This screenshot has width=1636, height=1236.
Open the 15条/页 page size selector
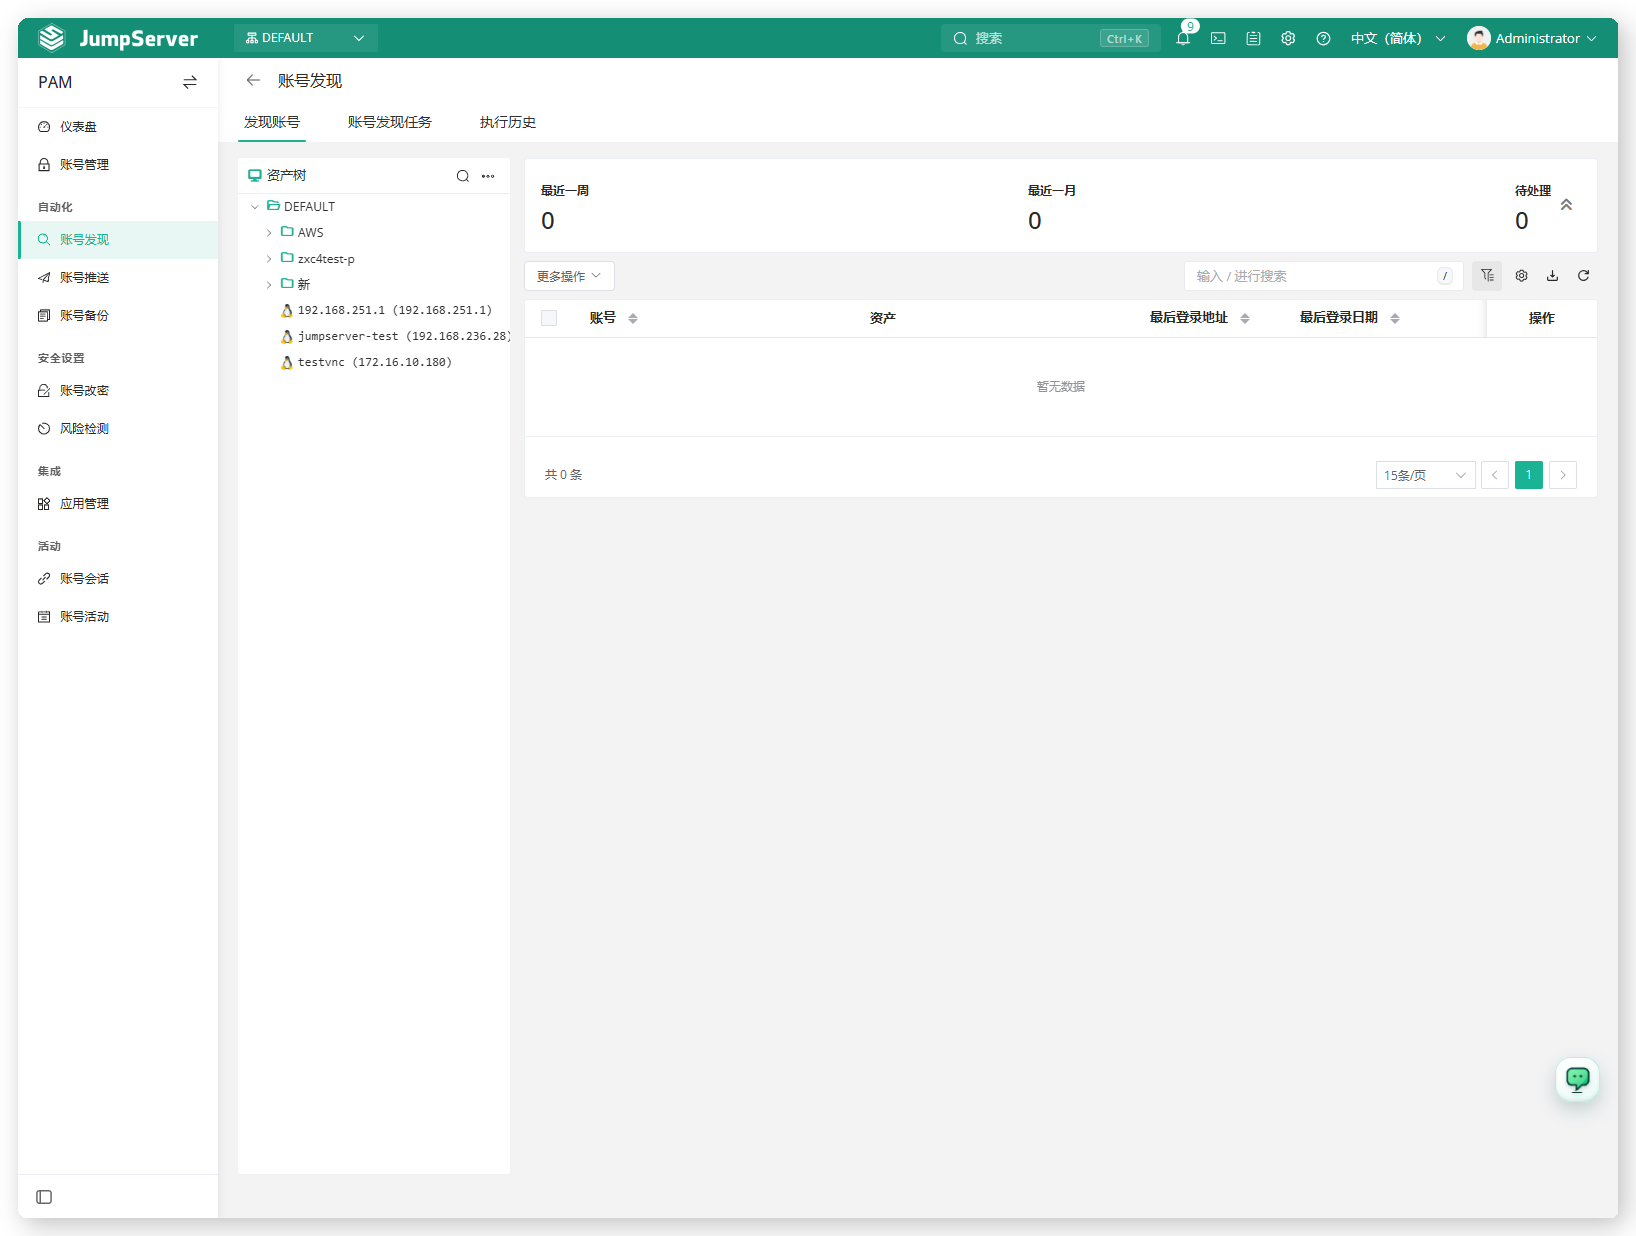[x=1425, y=475]
